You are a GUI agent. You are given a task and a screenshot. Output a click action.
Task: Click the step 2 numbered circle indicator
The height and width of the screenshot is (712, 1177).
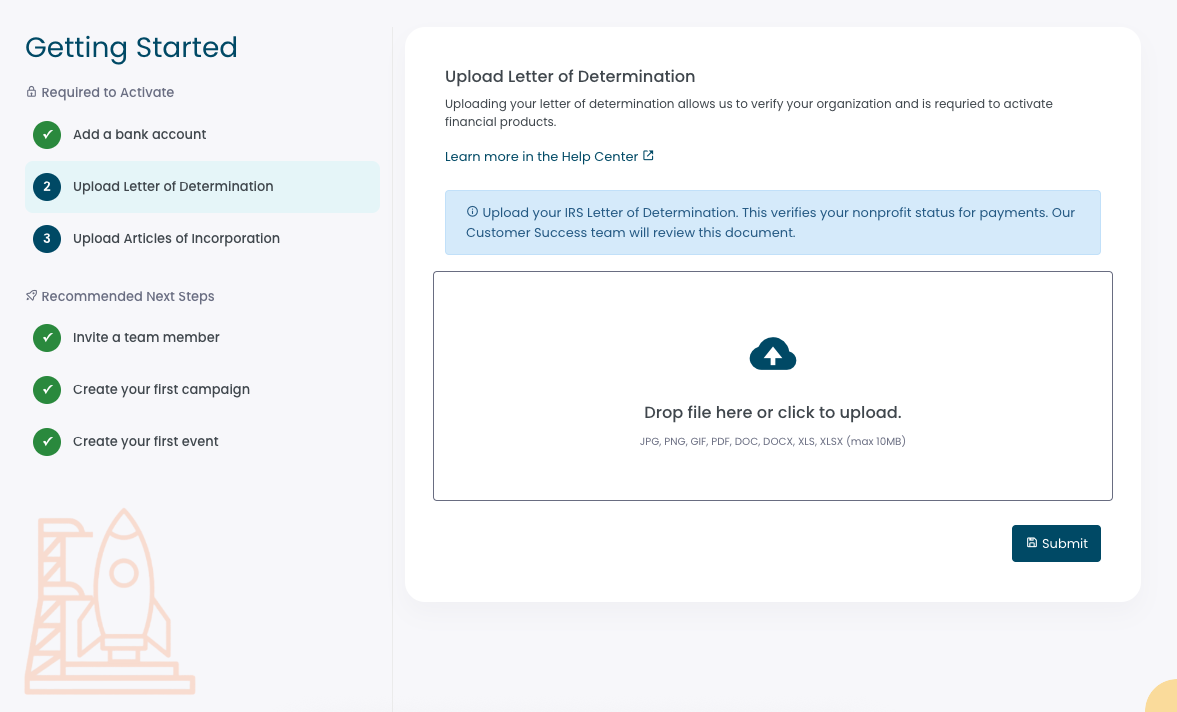coord(47,187)
